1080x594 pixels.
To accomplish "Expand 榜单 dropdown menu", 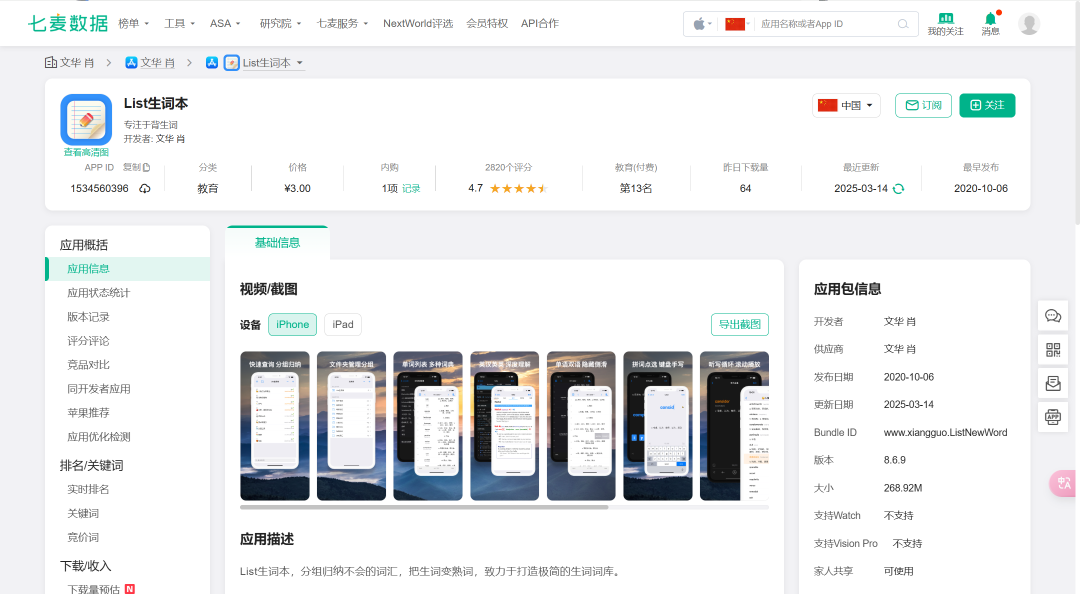I will point(133,23).
